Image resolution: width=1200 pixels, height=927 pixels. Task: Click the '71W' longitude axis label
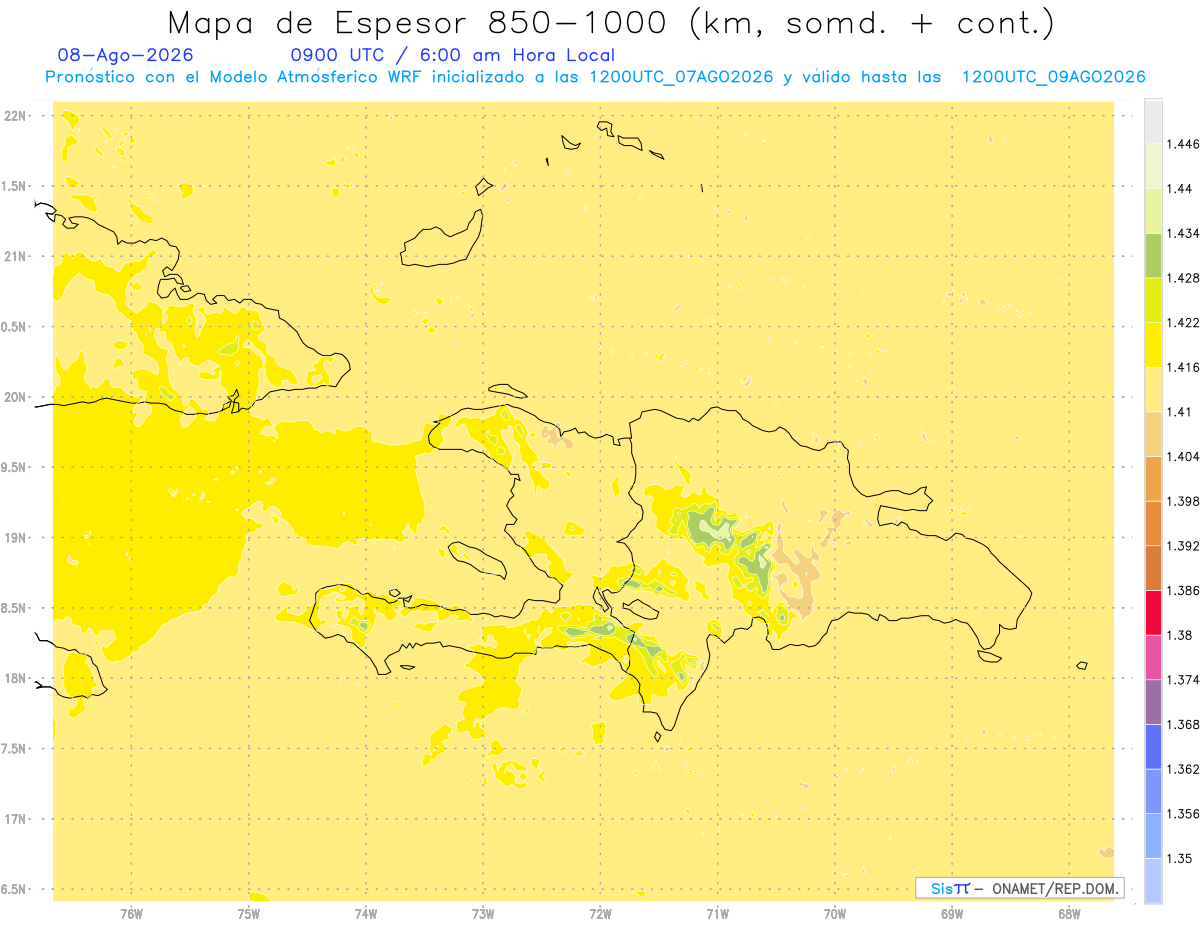[x=717, y=913]
